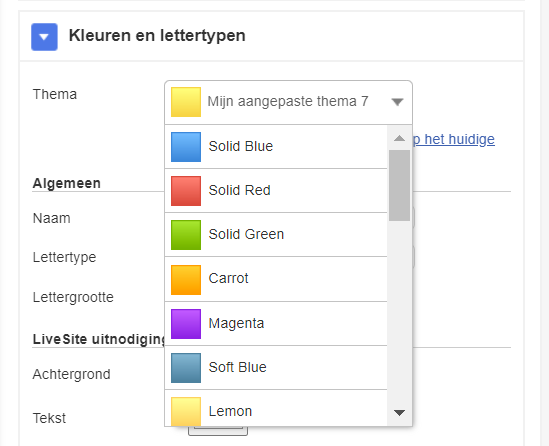Select the Solid Red theme option
This screenshot has width=549, height=446.
click(276, 191)
